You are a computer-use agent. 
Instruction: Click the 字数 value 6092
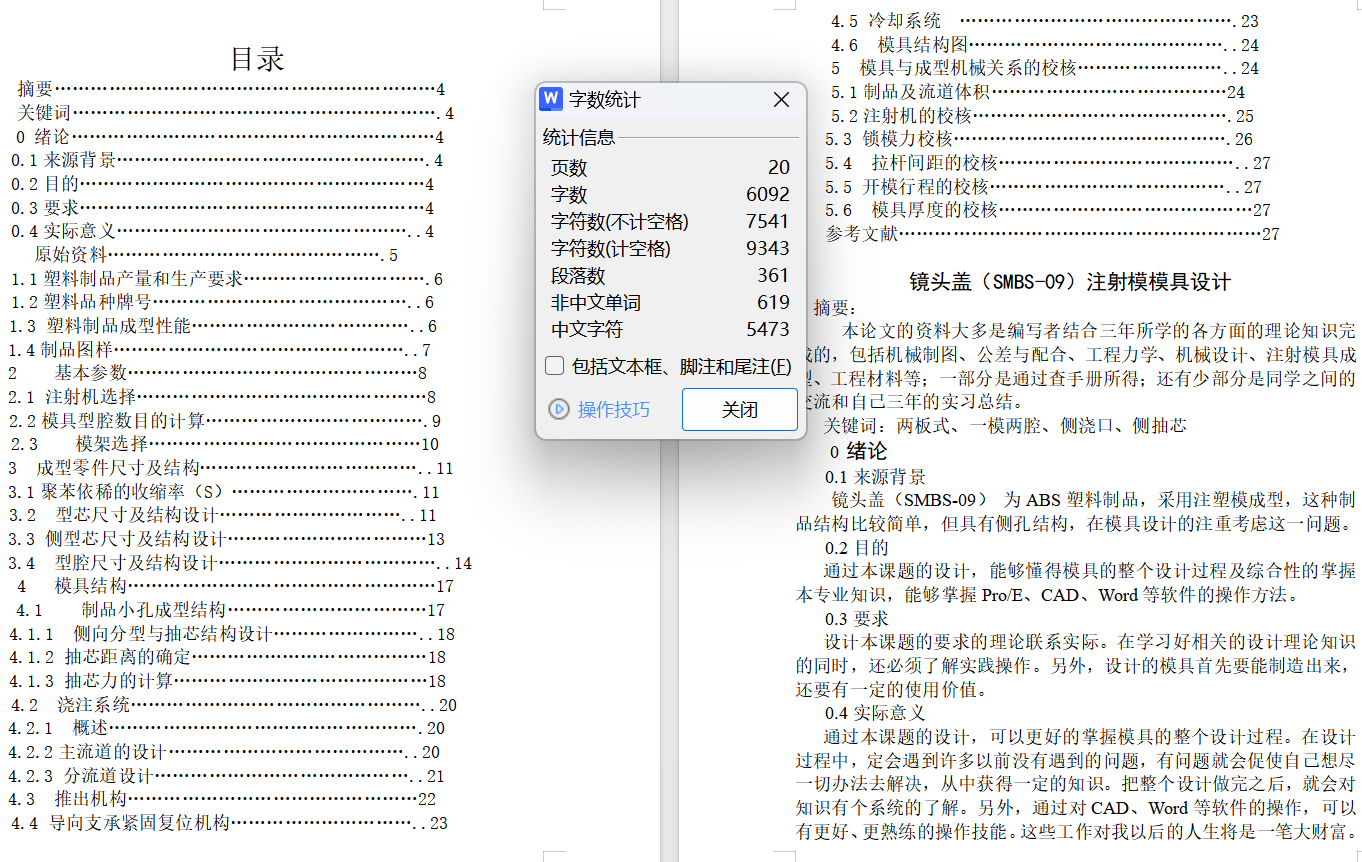coord(768,195)
